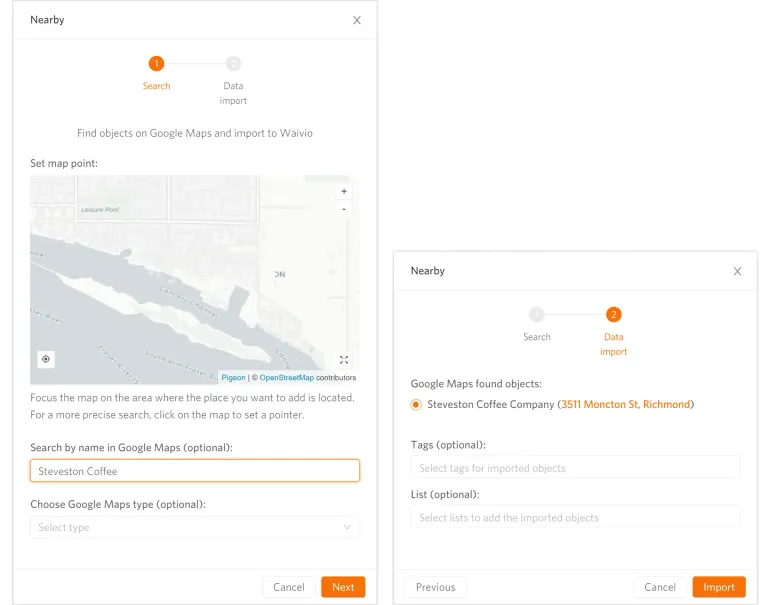Close the right Nearby data import dialog

737,271
